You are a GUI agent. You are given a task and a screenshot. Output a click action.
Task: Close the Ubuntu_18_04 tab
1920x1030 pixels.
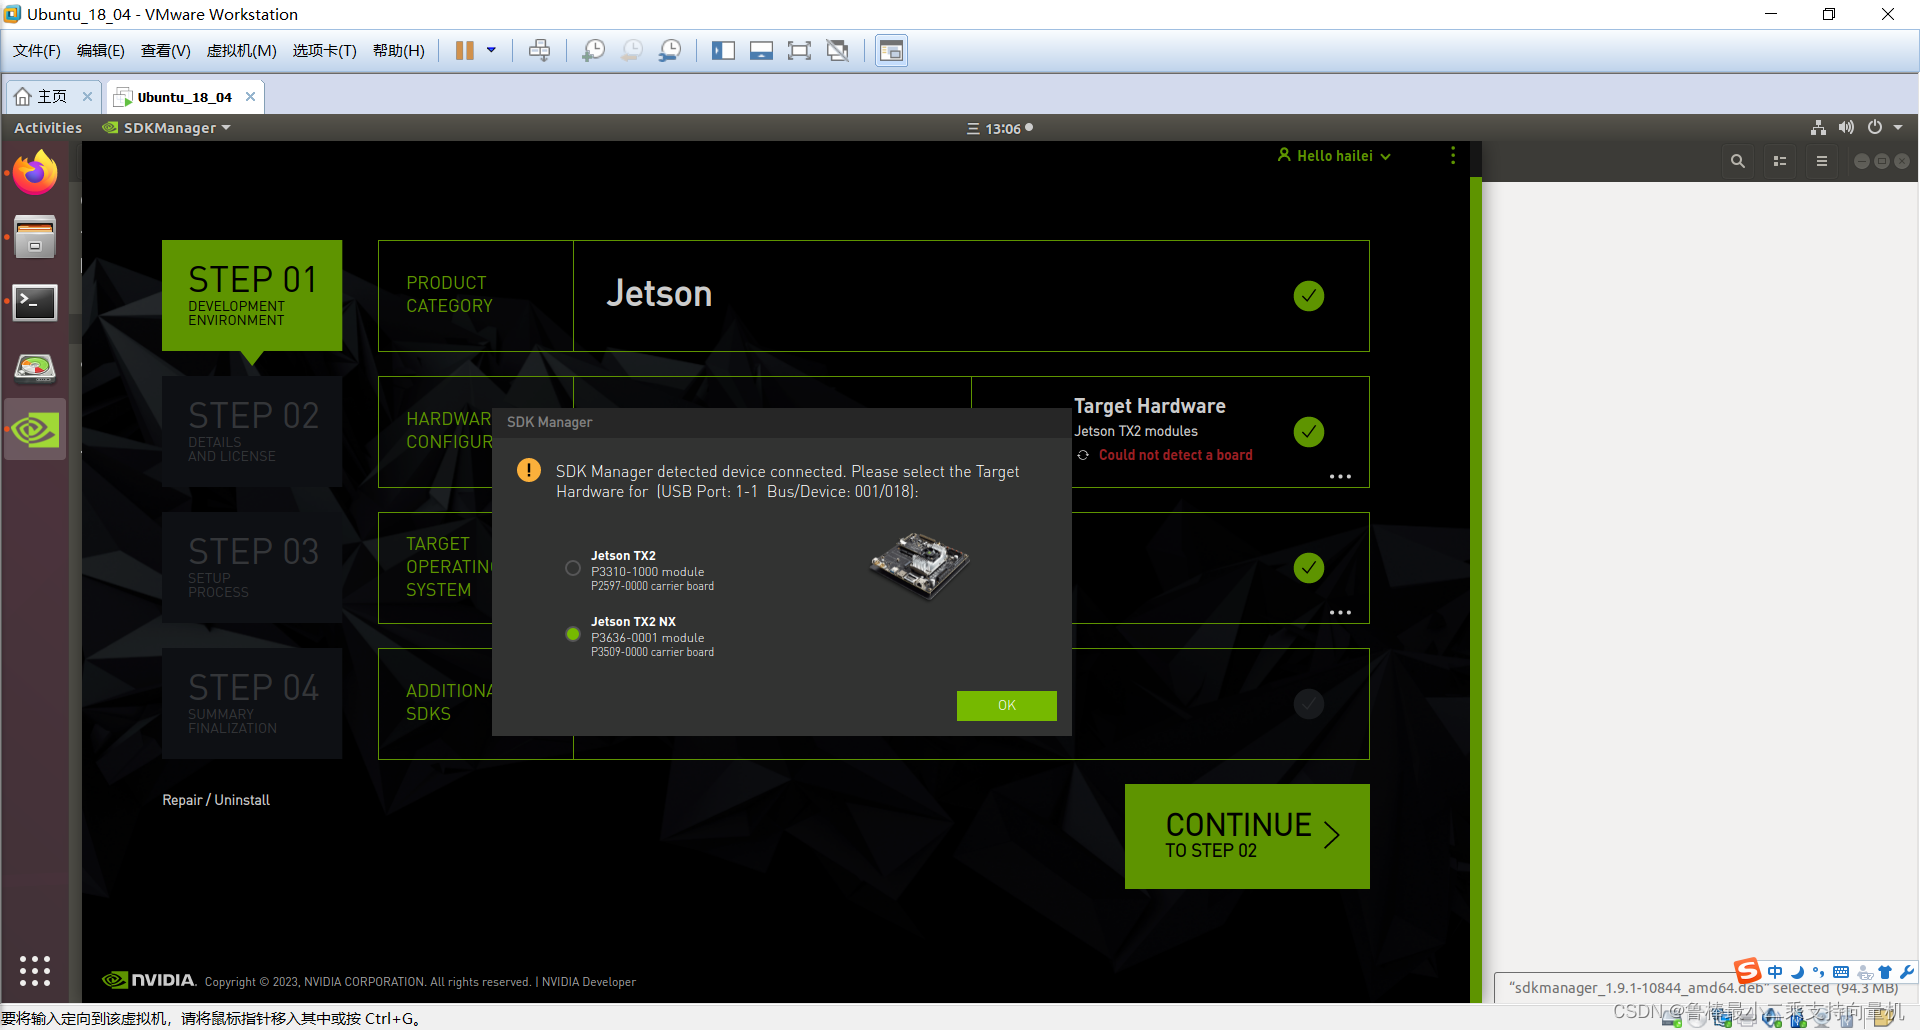click(250, 97)
